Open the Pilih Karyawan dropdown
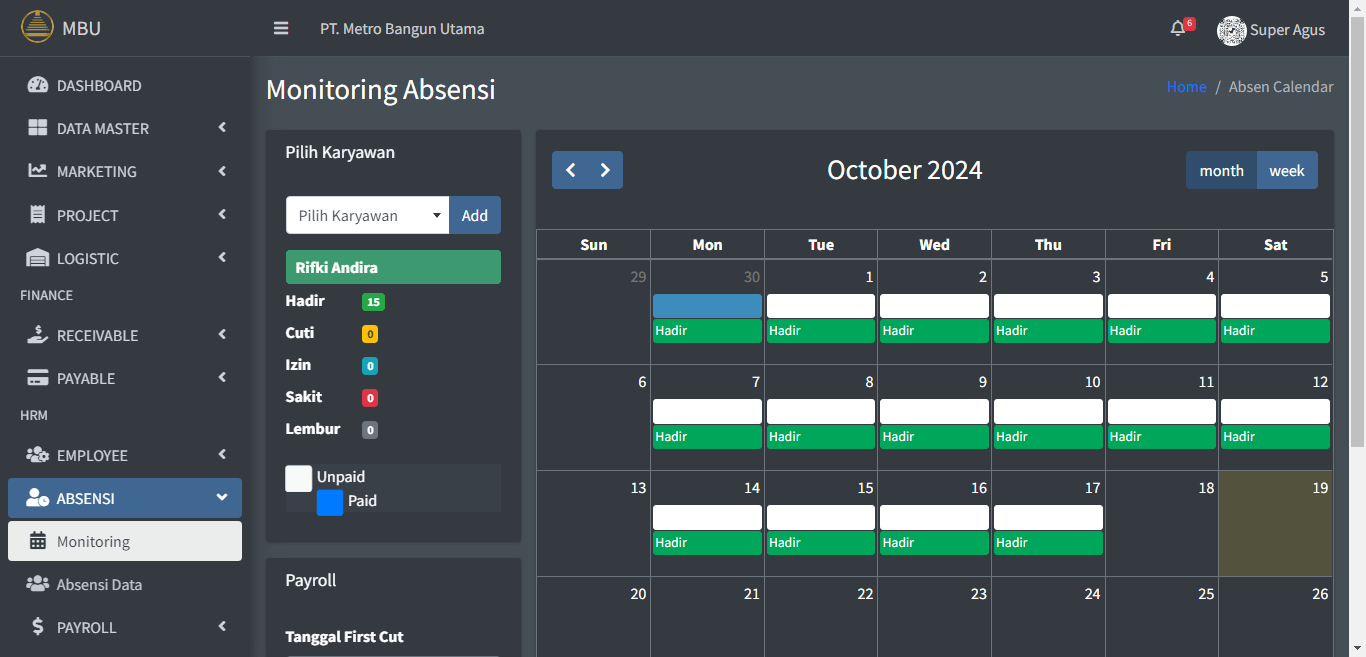This screenshot has height=657, width=1366. coord(367,216)
